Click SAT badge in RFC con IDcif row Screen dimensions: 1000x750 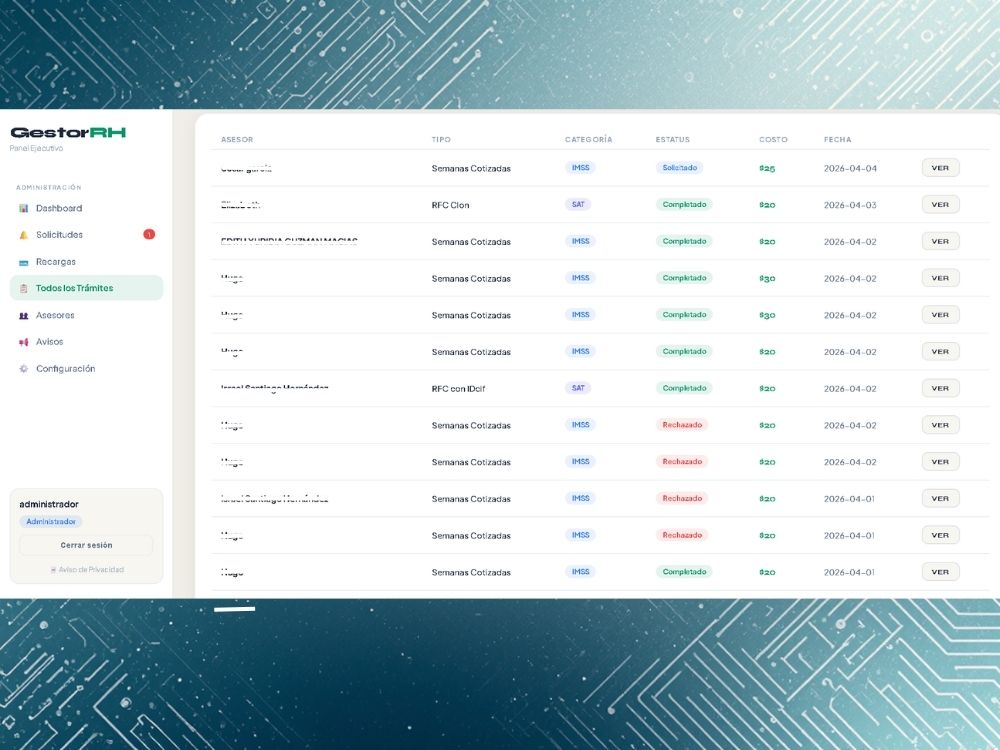(578, 388)
